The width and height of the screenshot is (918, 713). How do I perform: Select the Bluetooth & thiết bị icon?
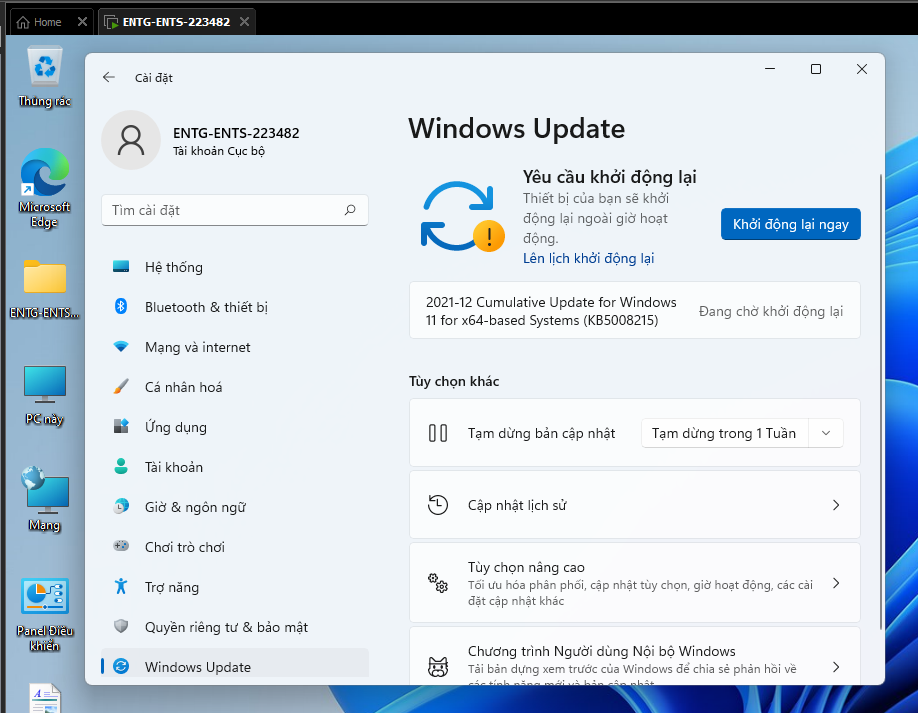point(121,306)
